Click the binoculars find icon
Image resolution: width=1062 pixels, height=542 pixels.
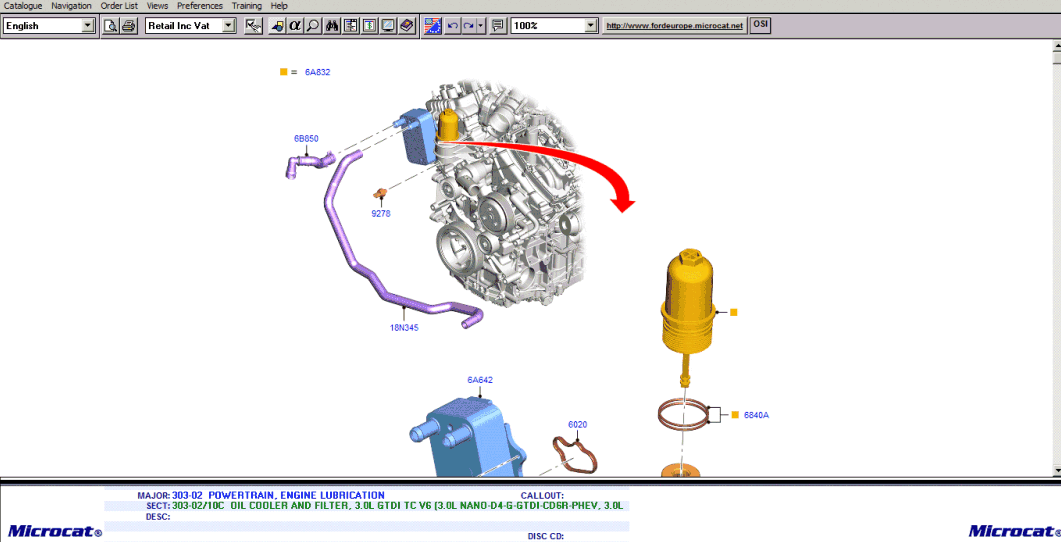332,26
